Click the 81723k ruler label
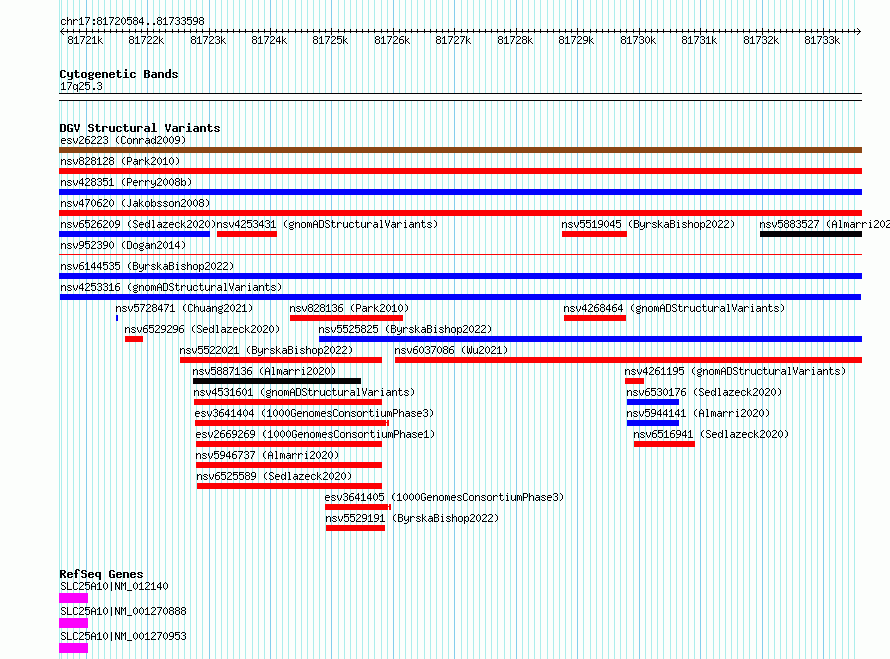The image size is (890, 659). point(208,40)
